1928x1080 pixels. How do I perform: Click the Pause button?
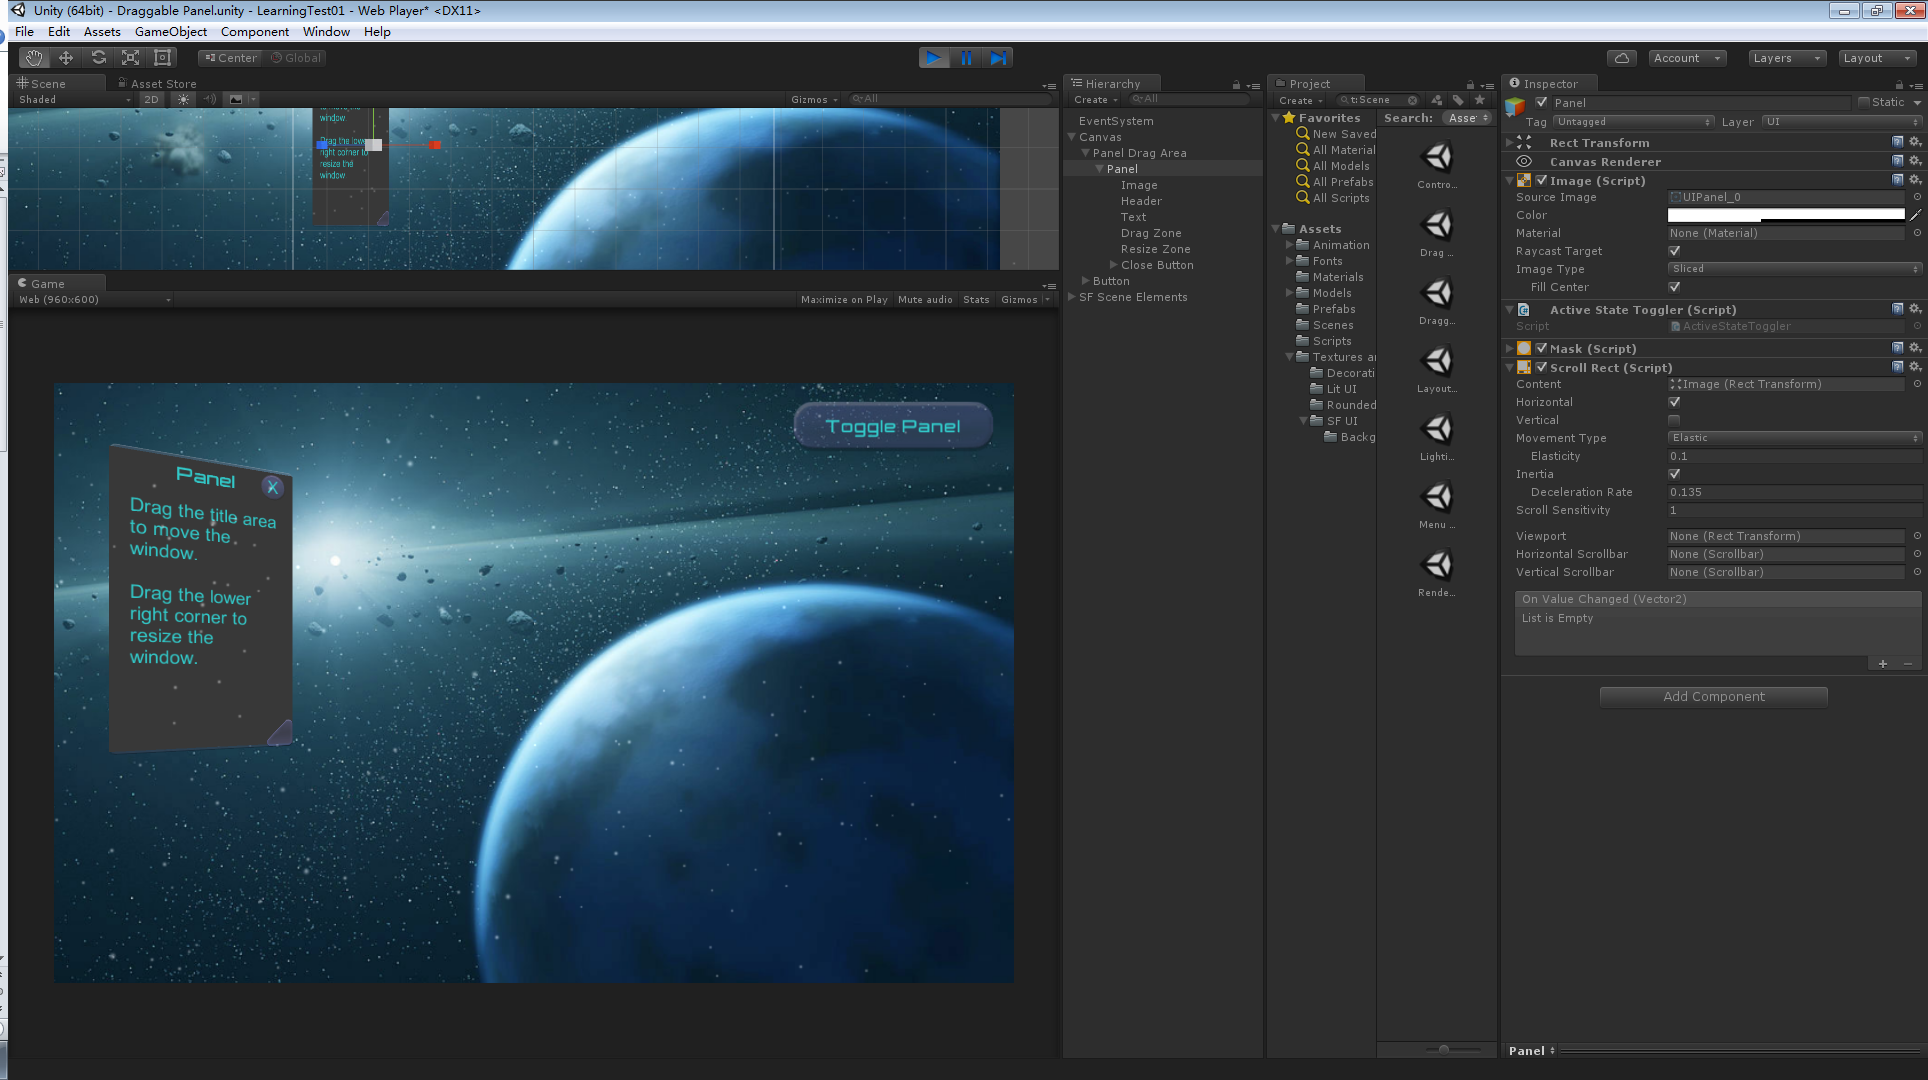[x=966, y=58]
